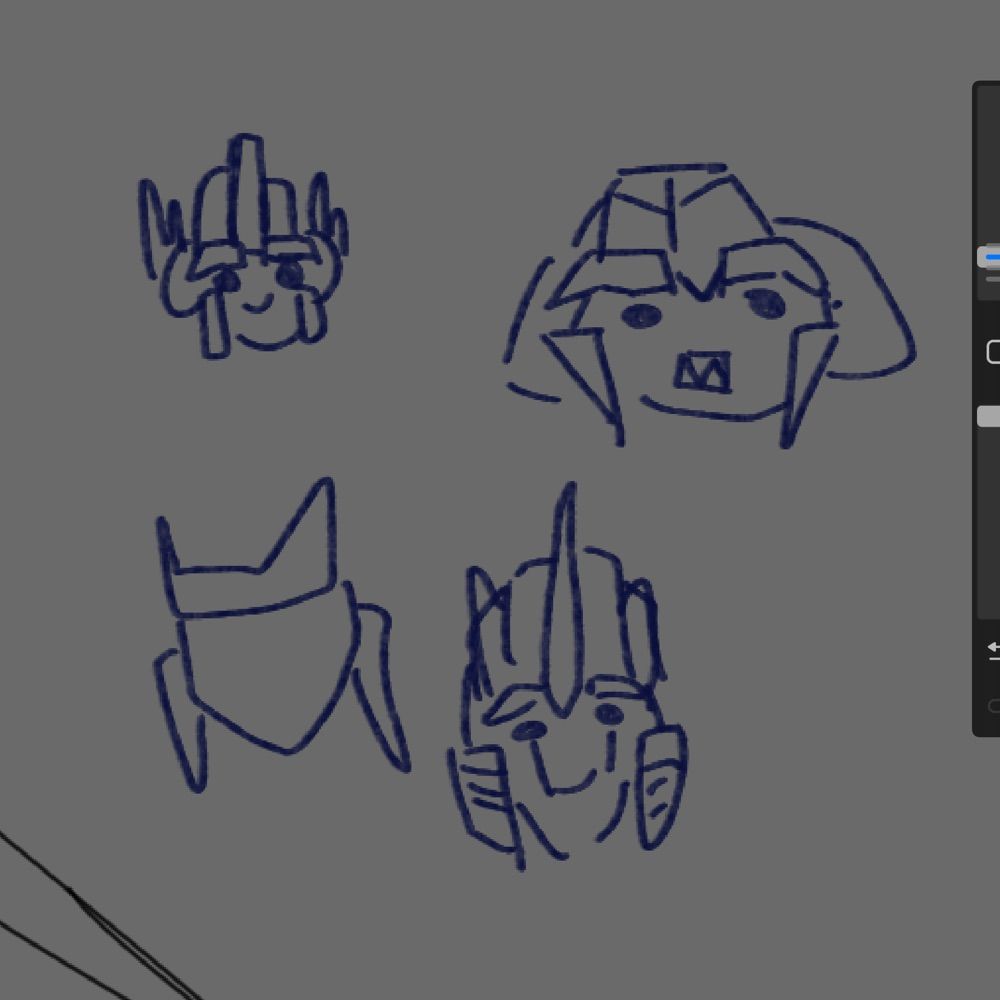The width and height of the screenshot is (1000, 1000).
Task: Click the blue highlighted slider in the side panel
Action: [x=989, y=257]
